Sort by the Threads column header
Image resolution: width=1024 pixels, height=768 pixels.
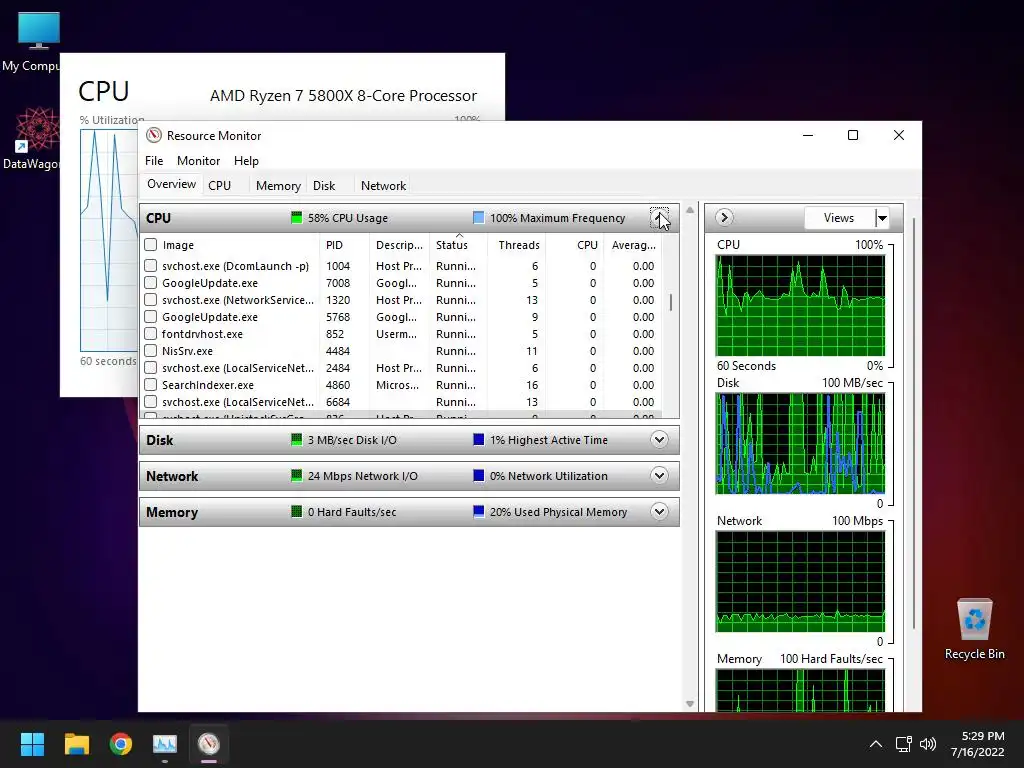pyautogui.click(x=517, y=245)
